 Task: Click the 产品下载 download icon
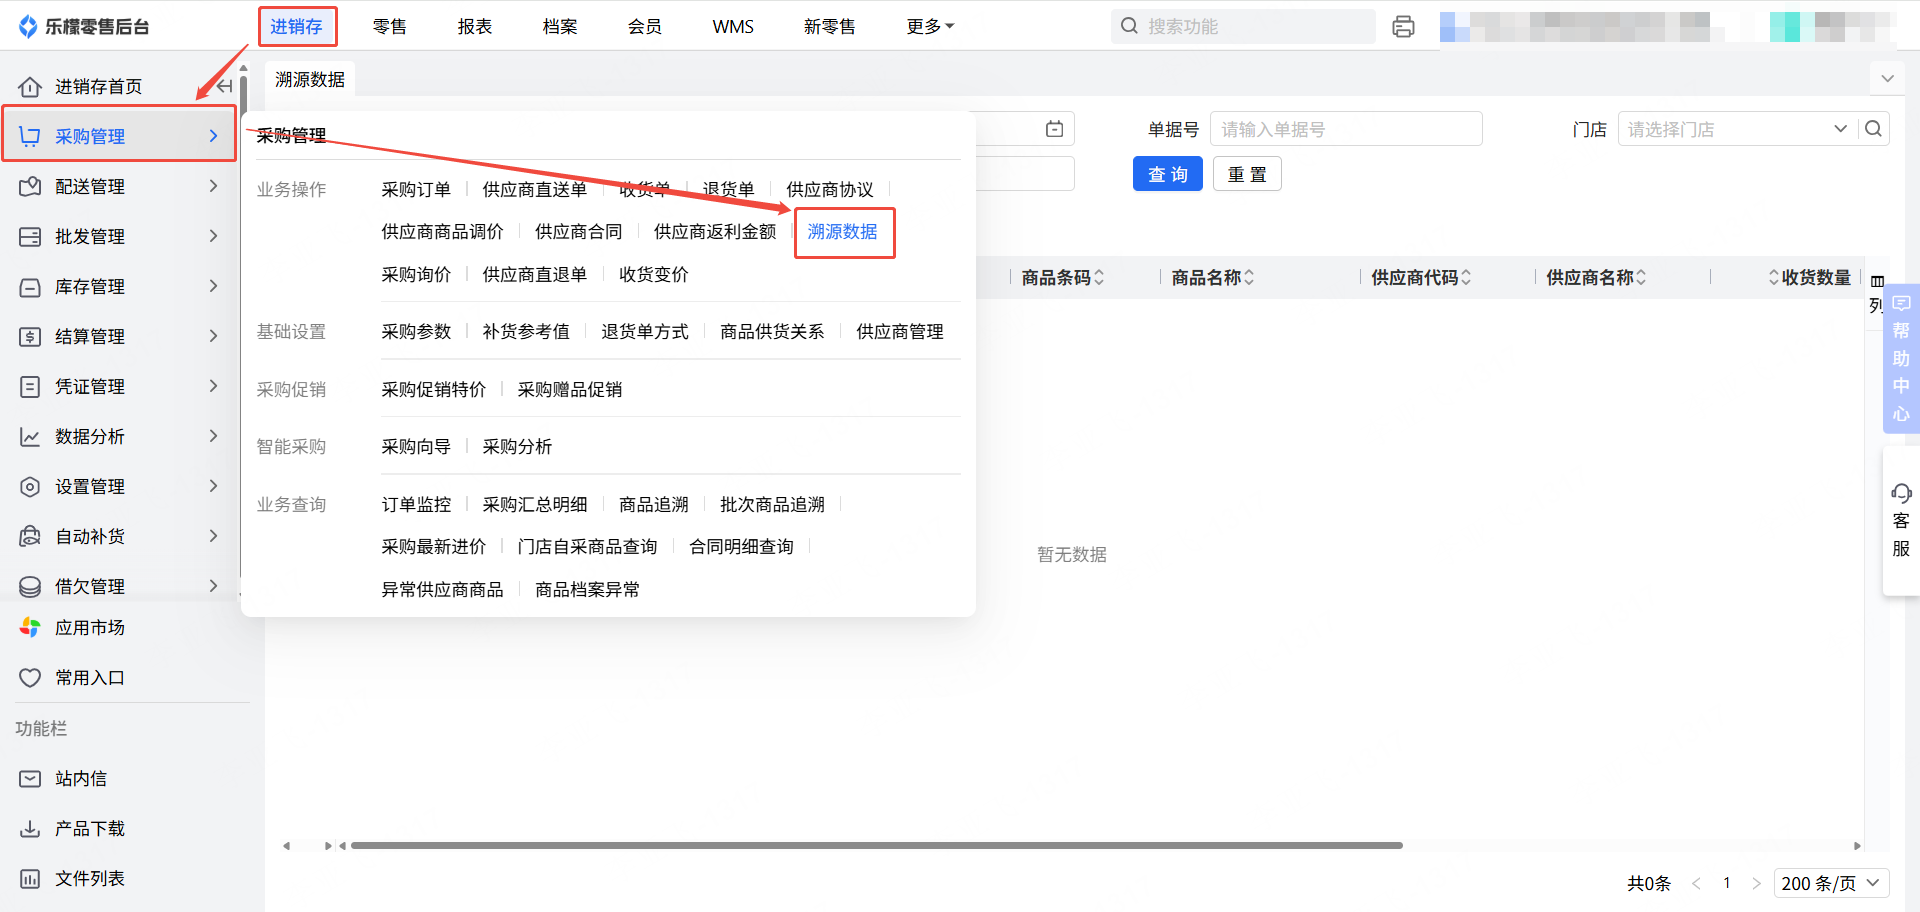pyautogui.click(x=30, y=829)
